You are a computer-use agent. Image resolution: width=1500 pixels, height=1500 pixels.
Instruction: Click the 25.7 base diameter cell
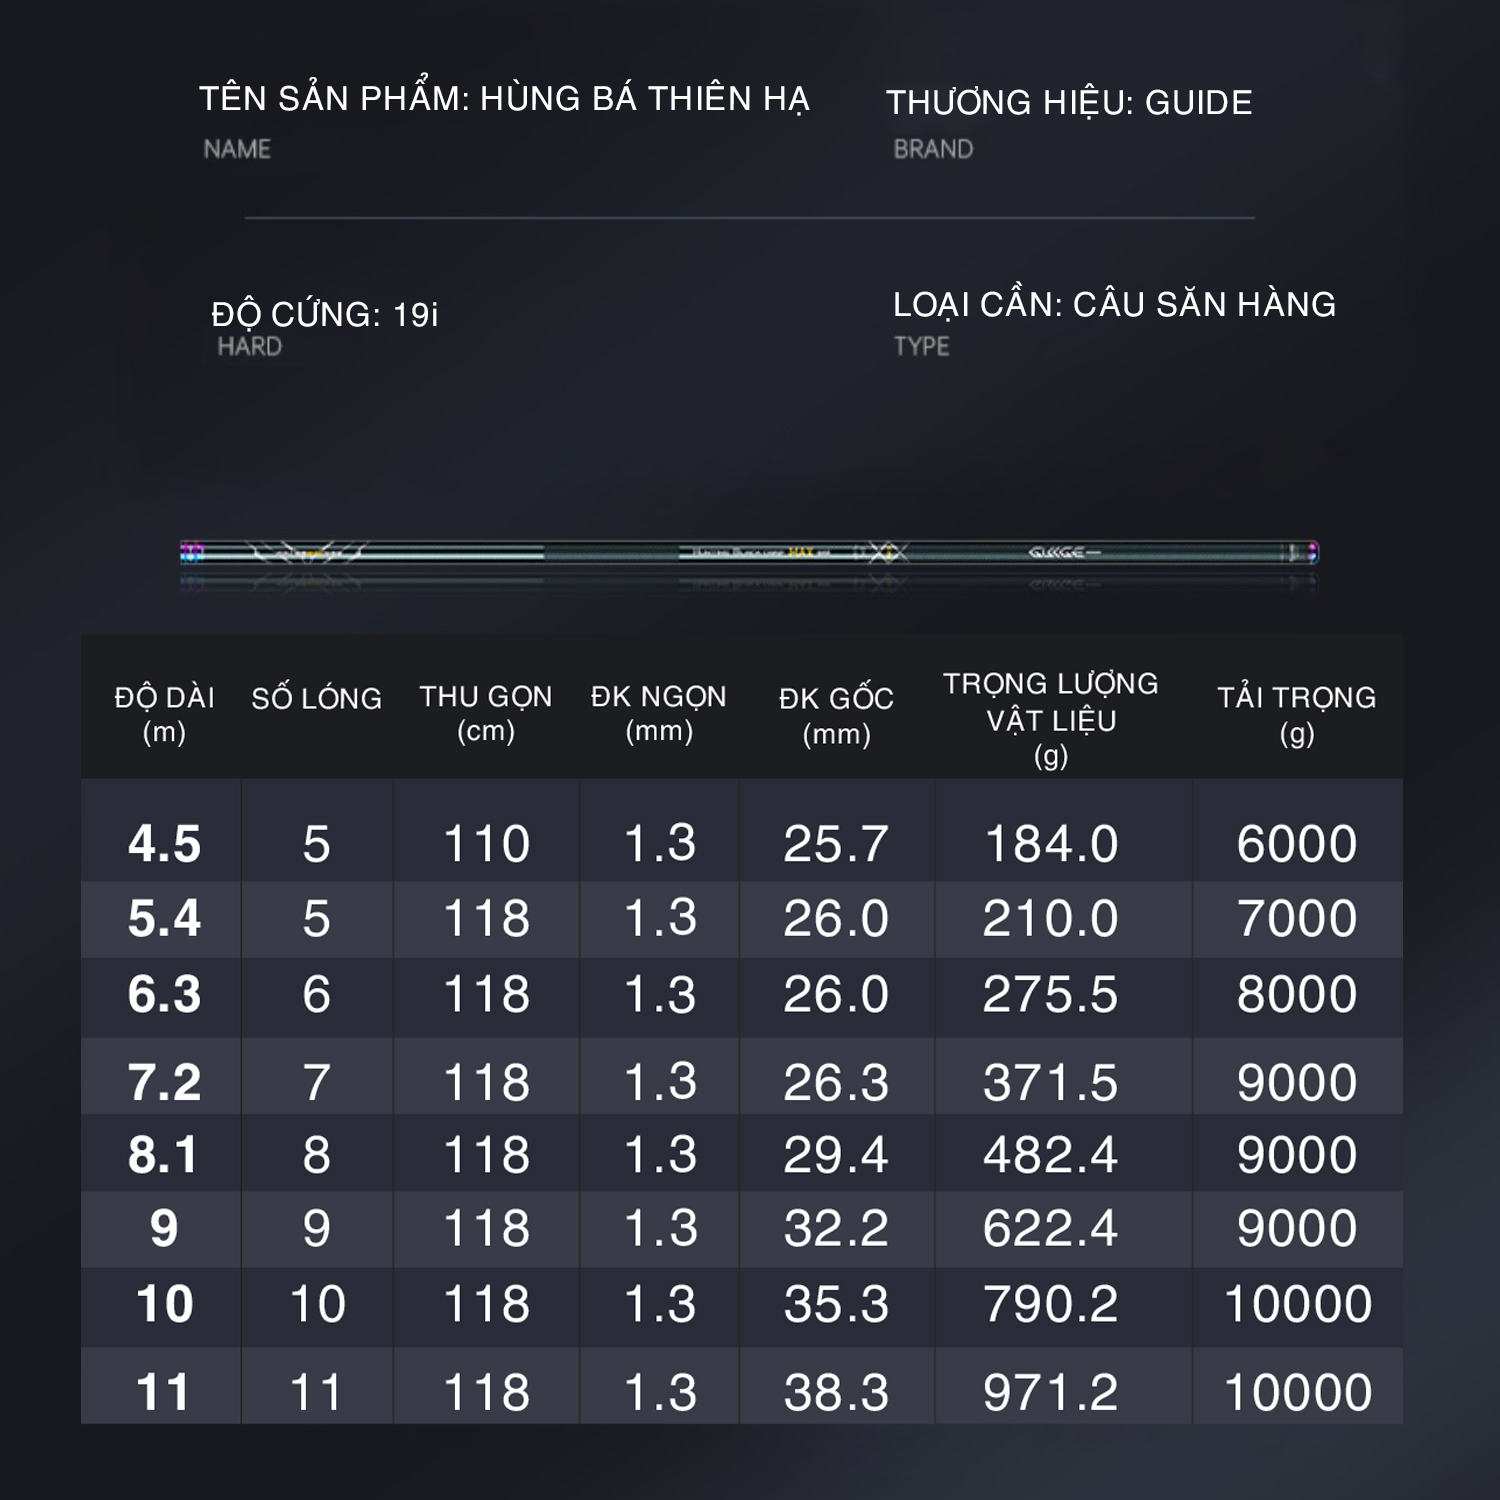836,843
